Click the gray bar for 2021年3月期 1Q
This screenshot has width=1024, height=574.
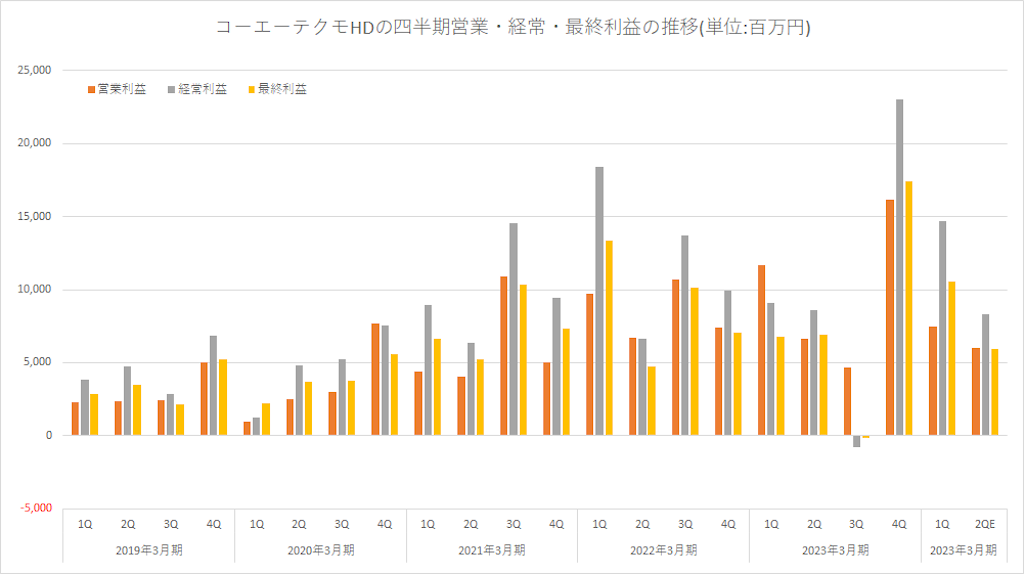point(428,370)
